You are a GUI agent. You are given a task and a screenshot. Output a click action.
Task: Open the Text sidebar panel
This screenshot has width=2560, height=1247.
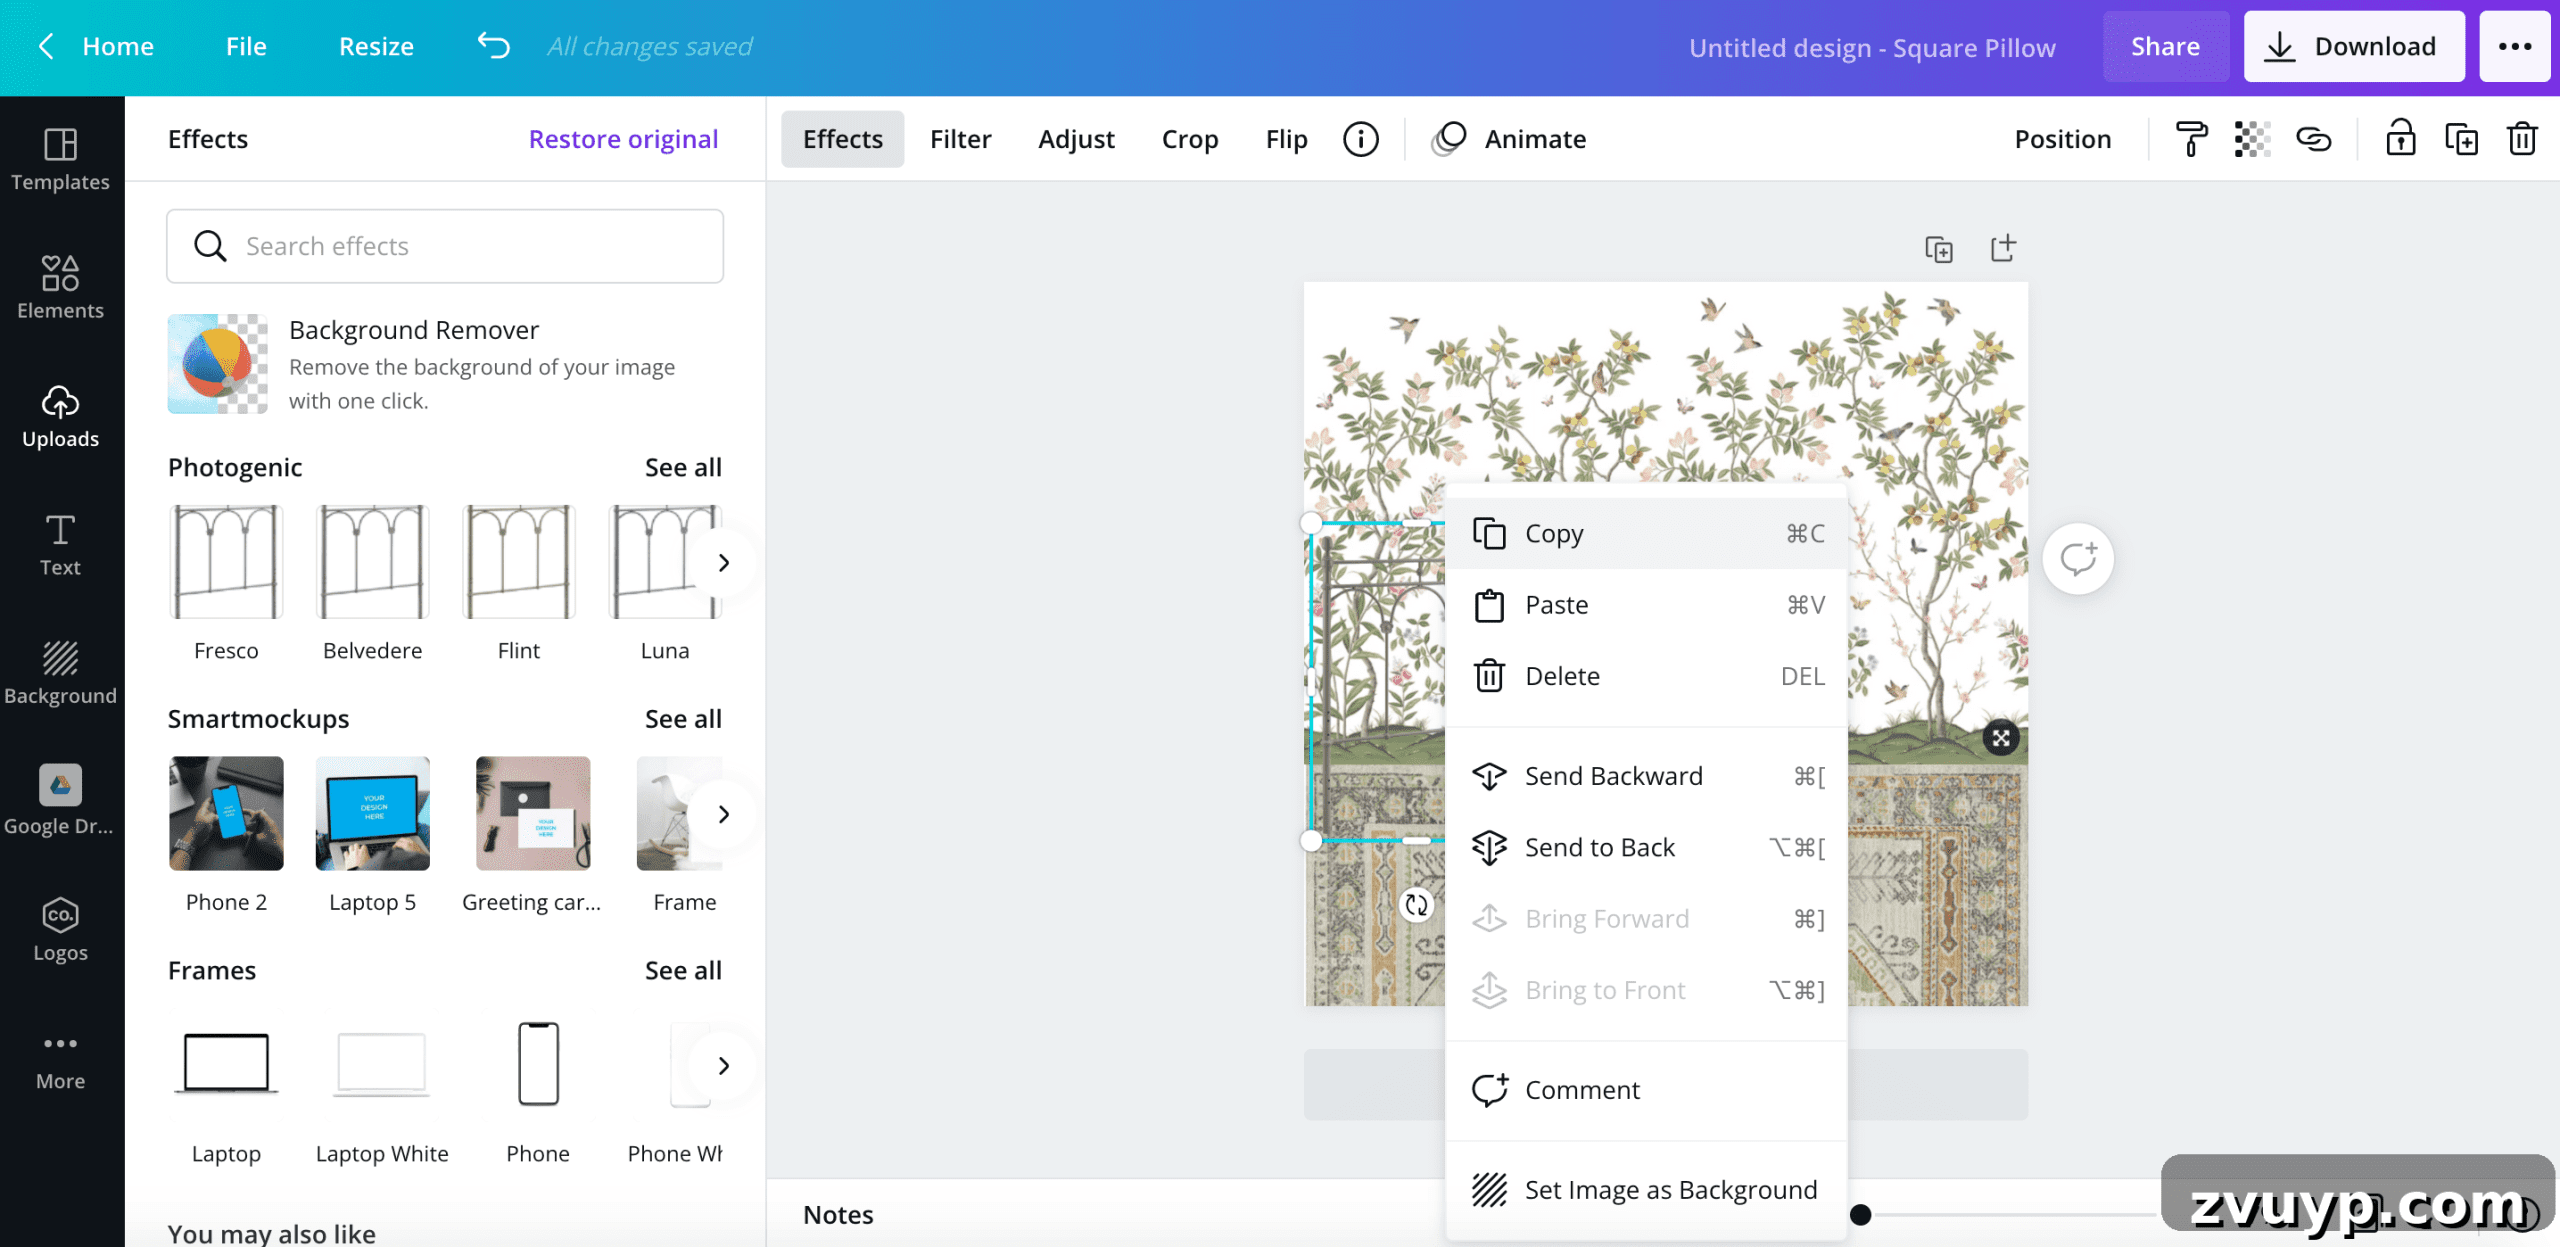pos(60,545)
